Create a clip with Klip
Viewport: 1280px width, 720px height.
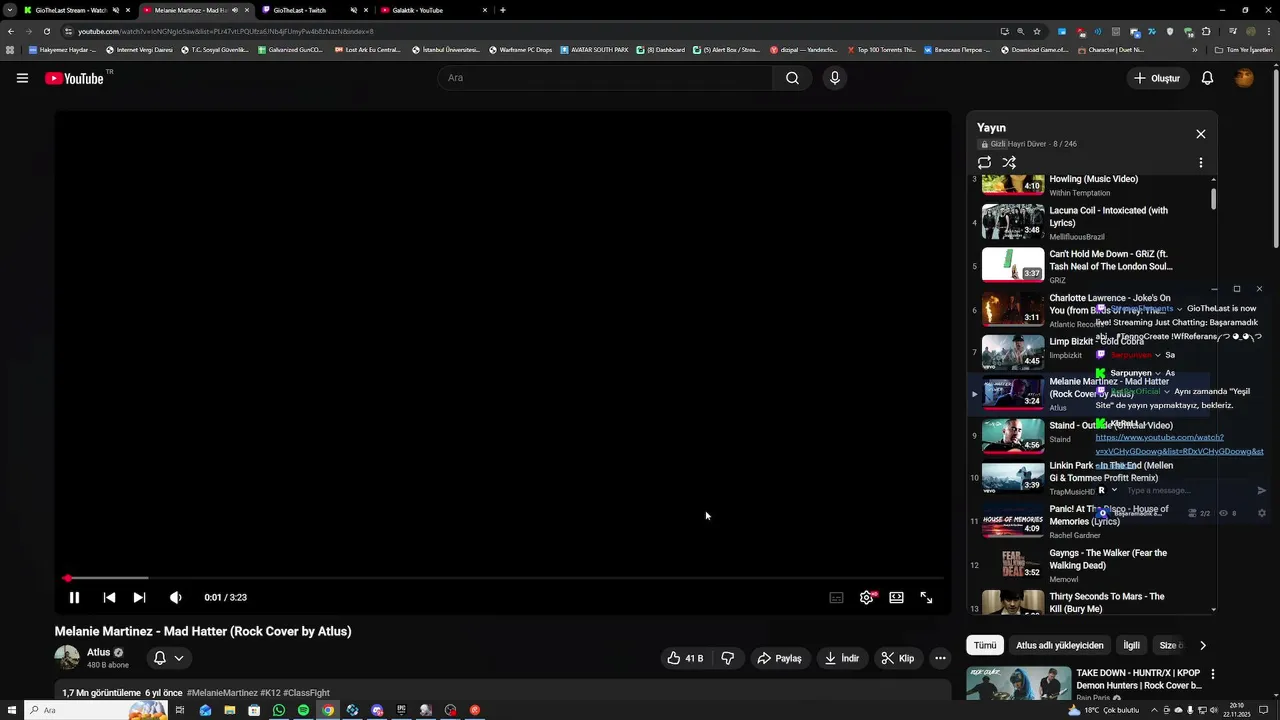(899, 658)
